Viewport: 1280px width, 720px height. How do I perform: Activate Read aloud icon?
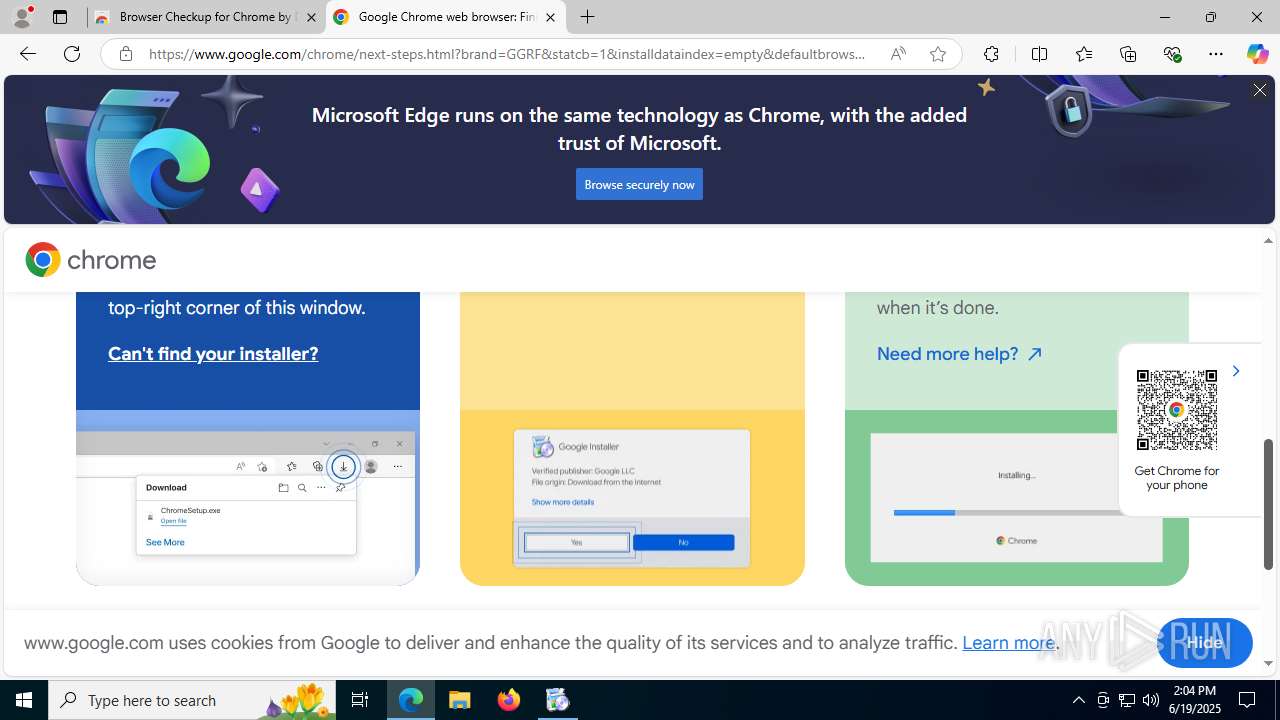tap(898, 54)
